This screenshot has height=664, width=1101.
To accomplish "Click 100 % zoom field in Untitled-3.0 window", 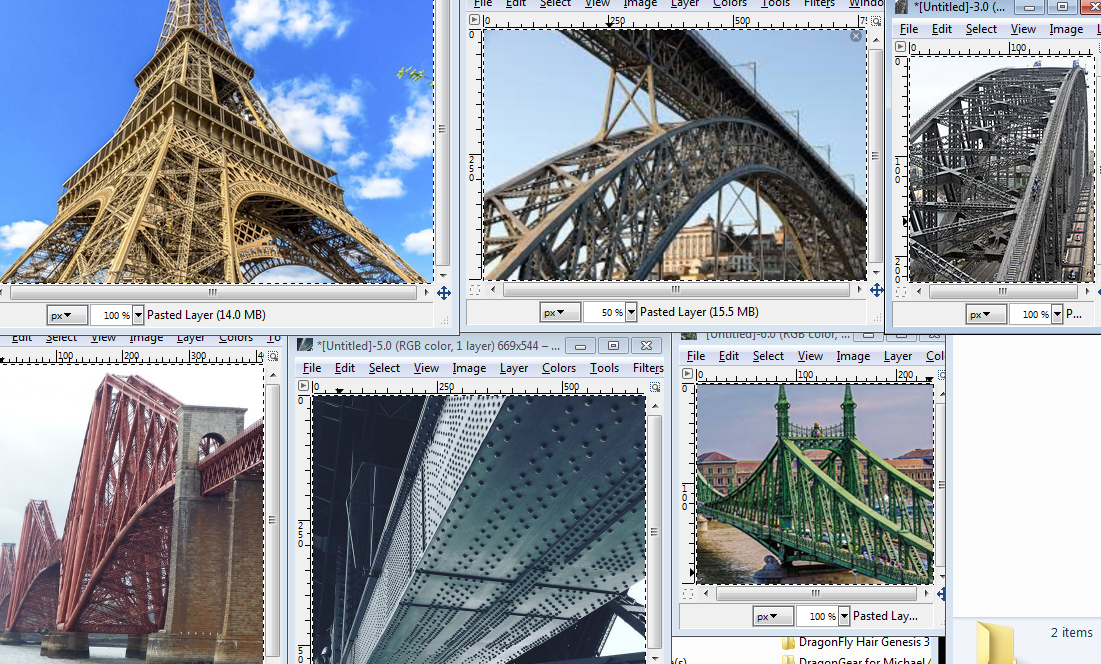I will tap(1031, 314).
